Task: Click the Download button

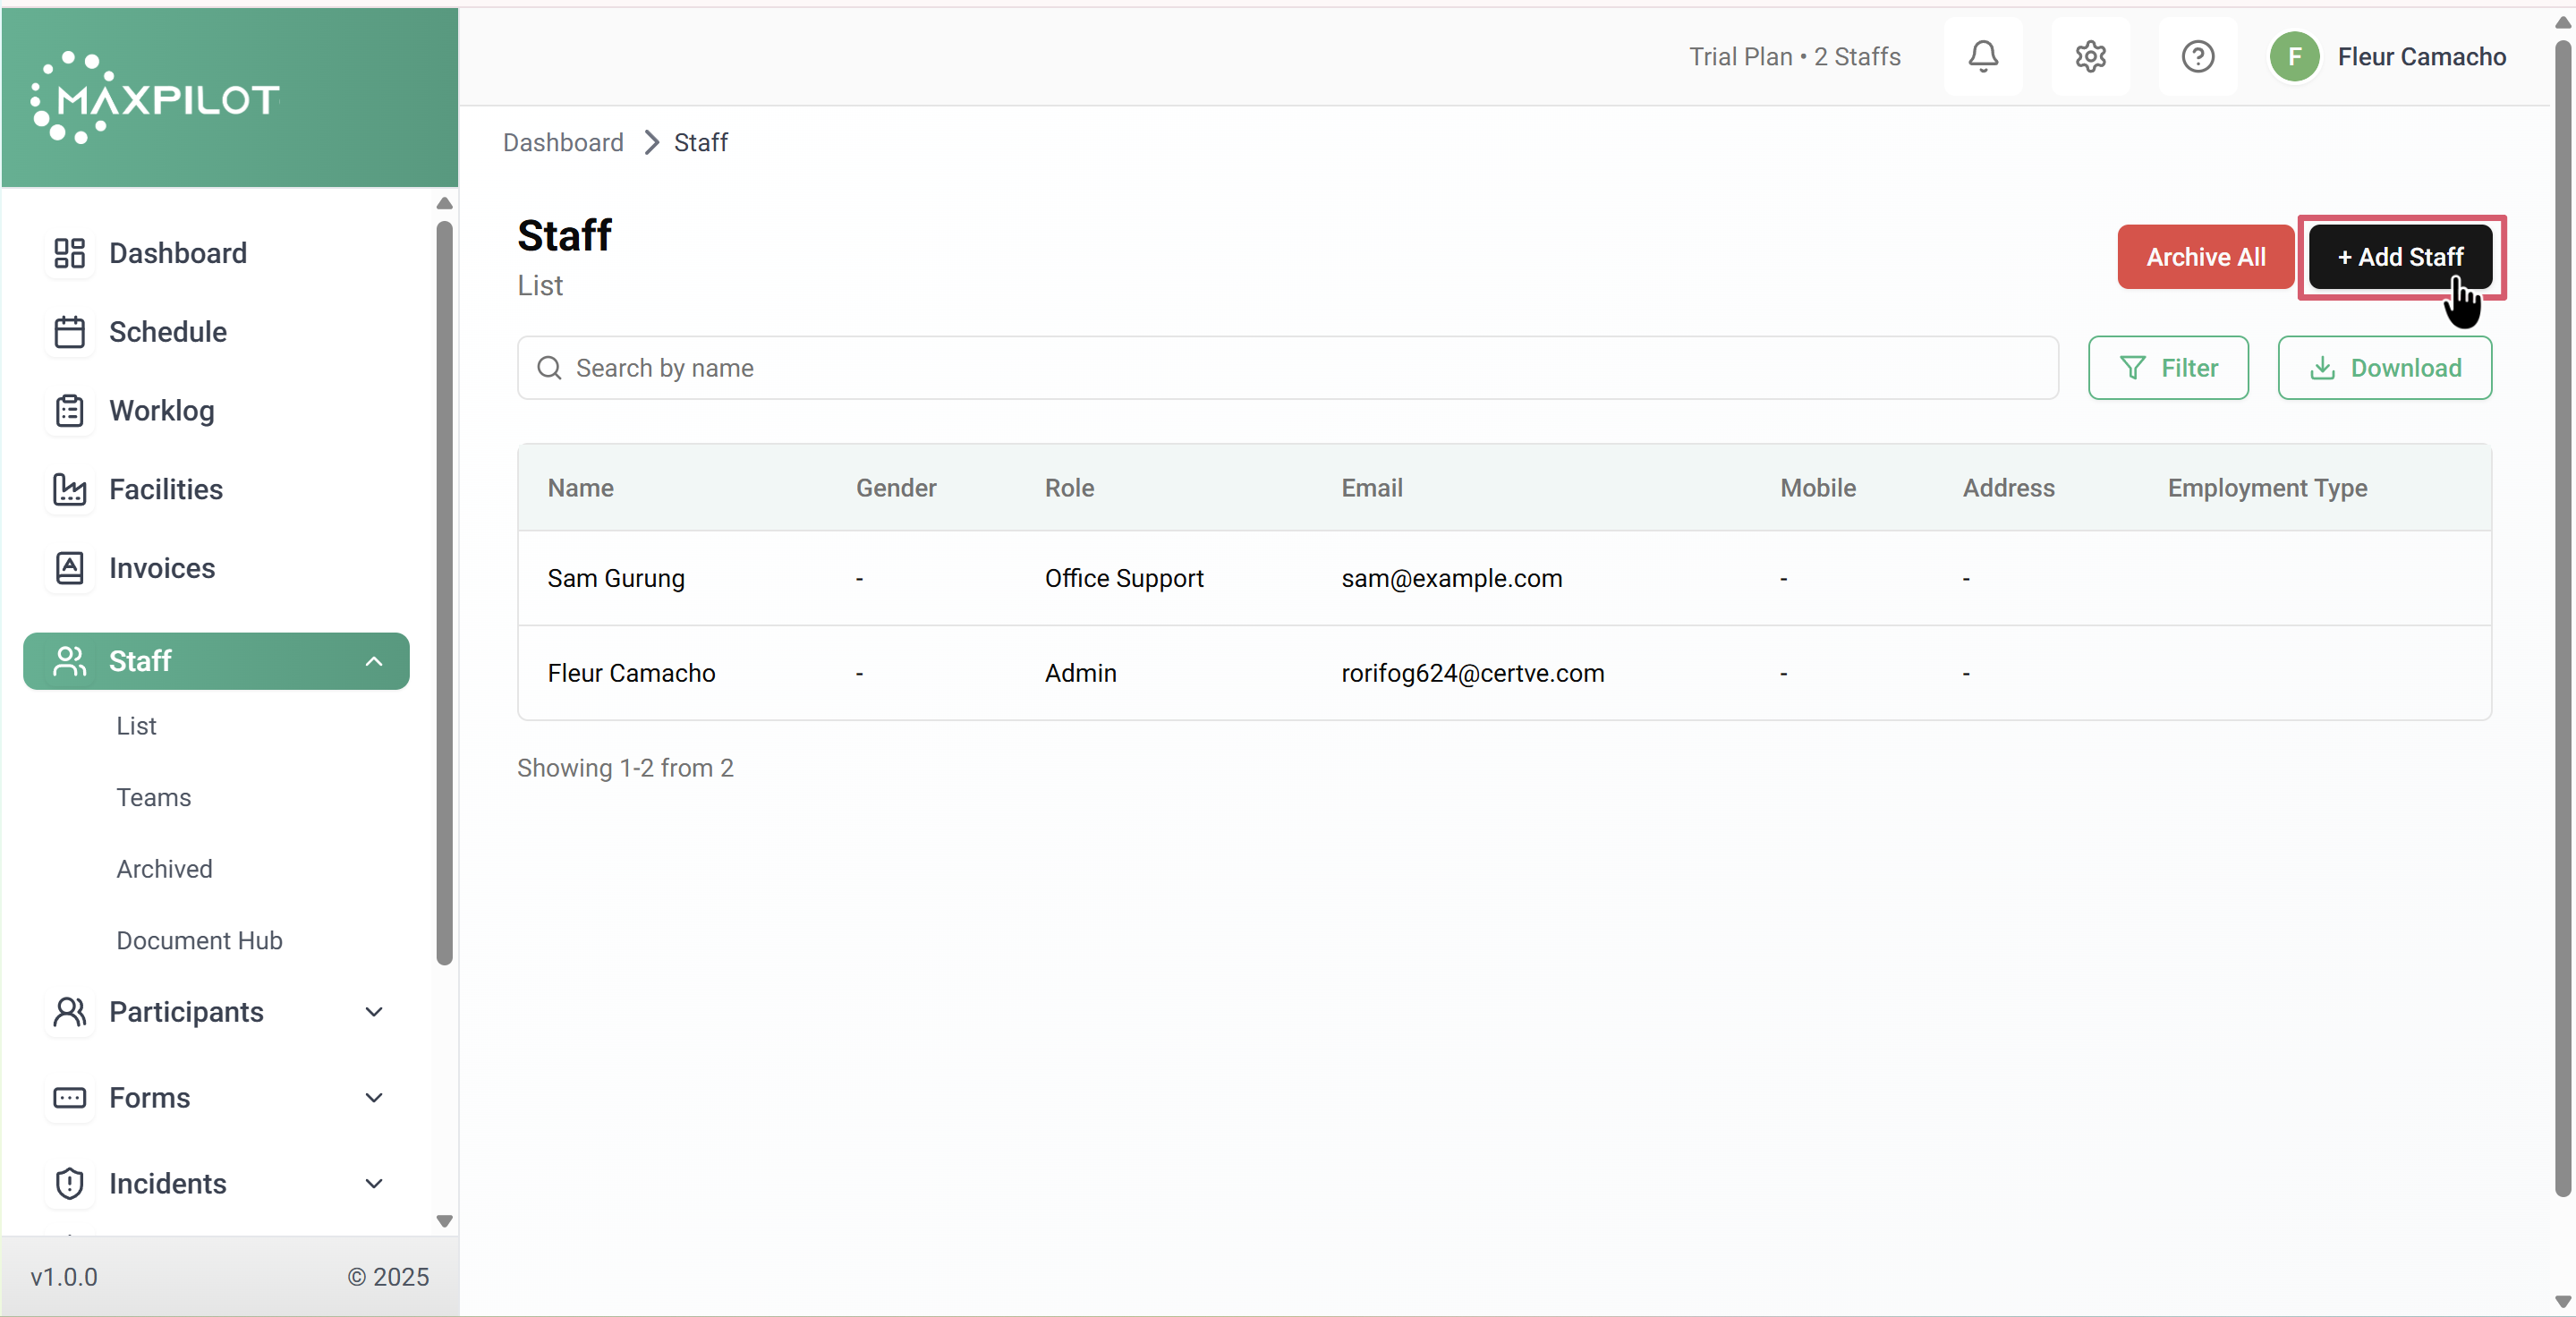Action: (2384, 368)
